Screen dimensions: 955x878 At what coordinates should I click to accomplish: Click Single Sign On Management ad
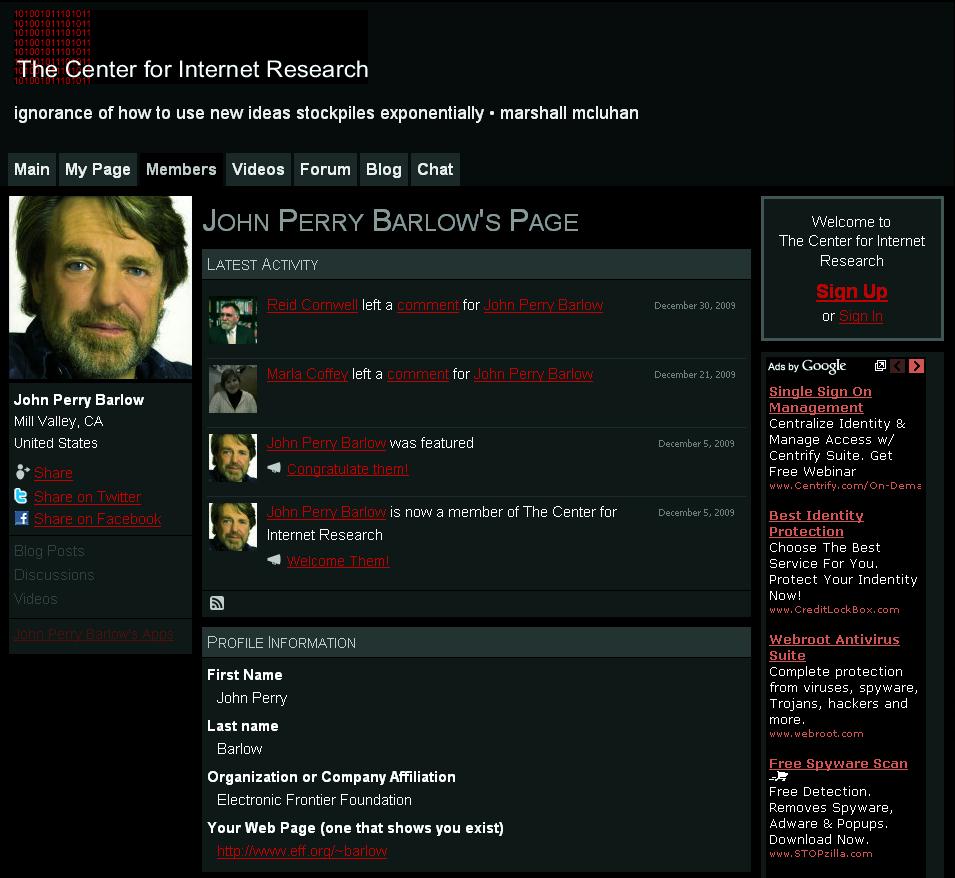820,399
